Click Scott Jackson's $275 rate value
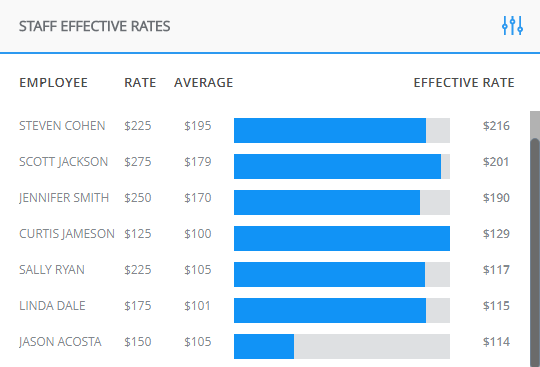 point(138,162)
